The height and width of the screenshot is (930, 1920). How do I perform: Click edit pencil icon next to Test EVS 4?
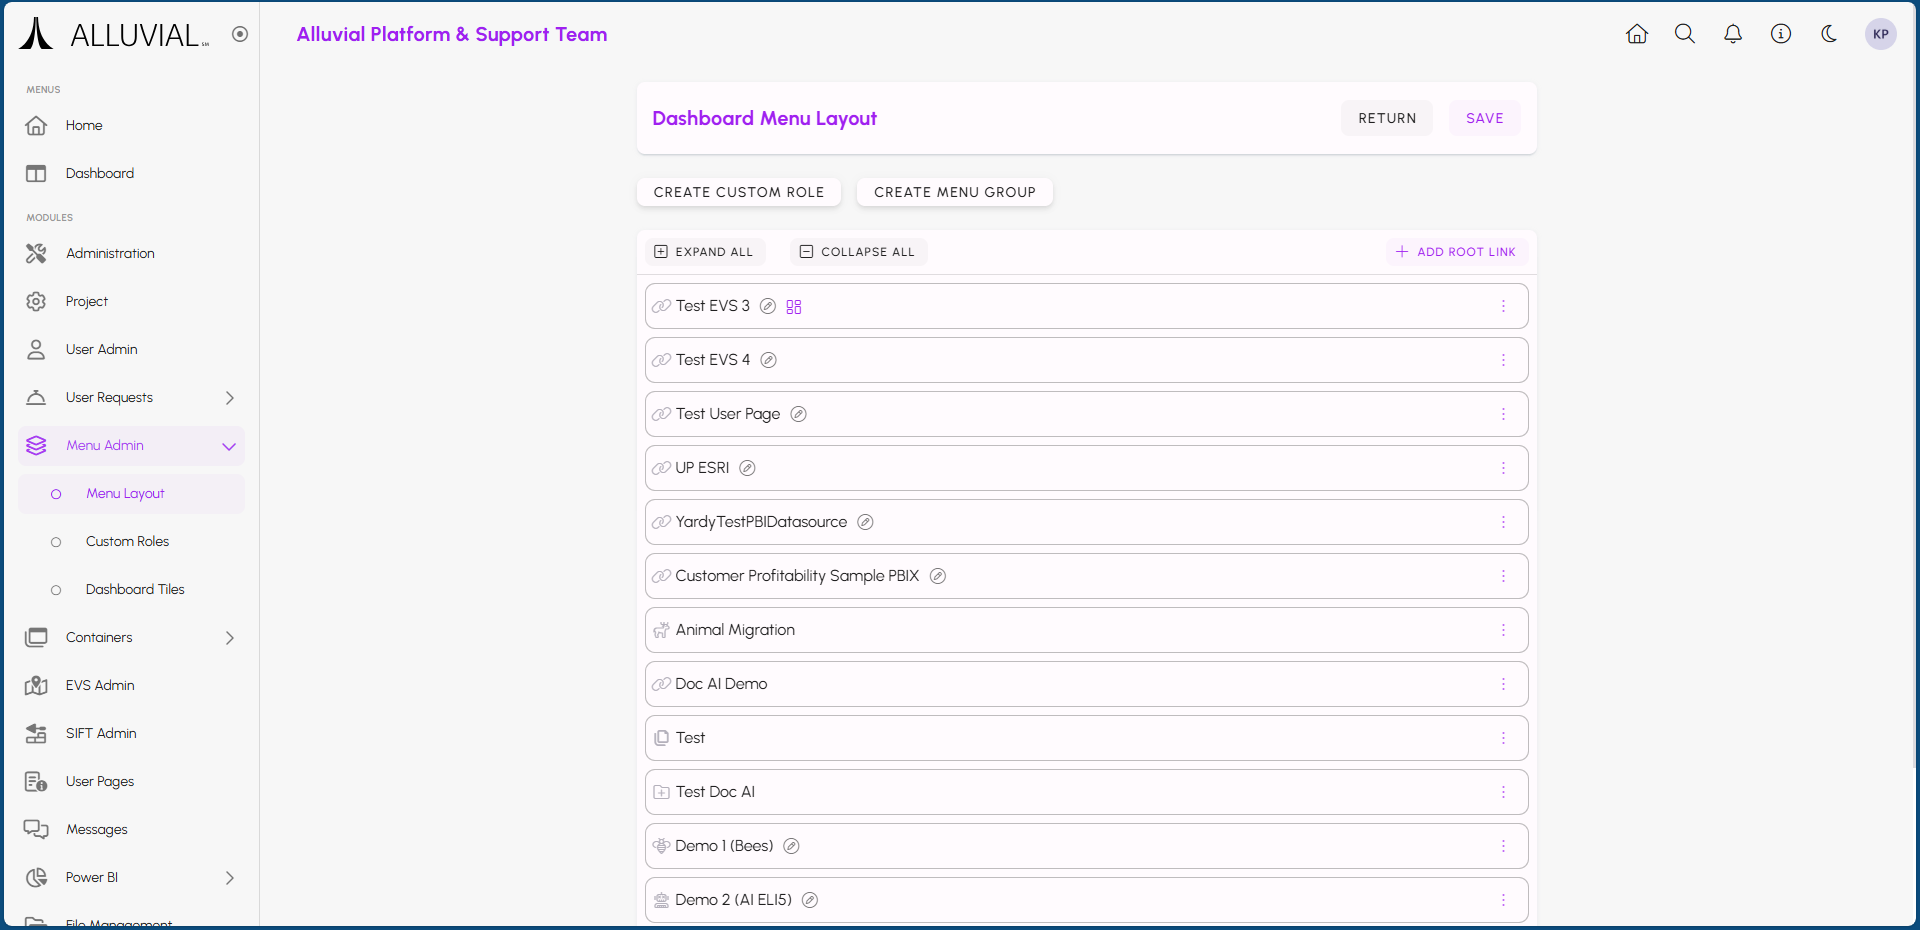pos(768,360)
